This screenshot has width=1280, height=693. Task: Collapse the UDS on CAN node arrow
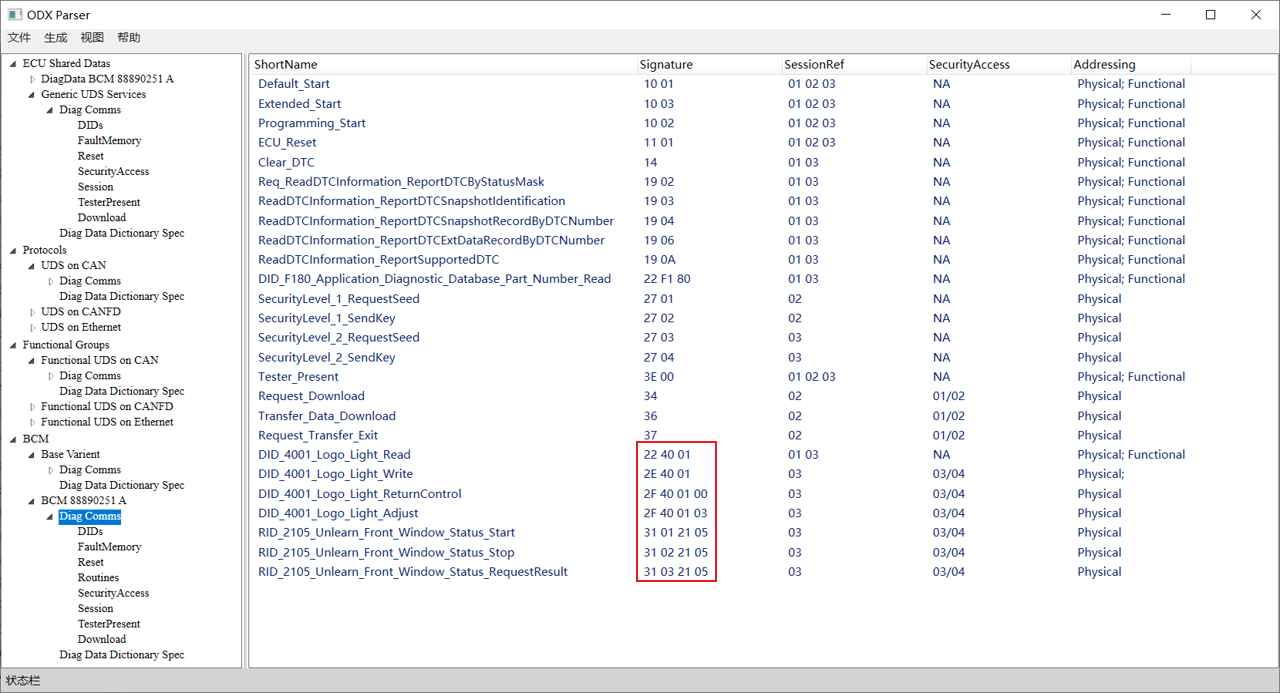point(32,266)
